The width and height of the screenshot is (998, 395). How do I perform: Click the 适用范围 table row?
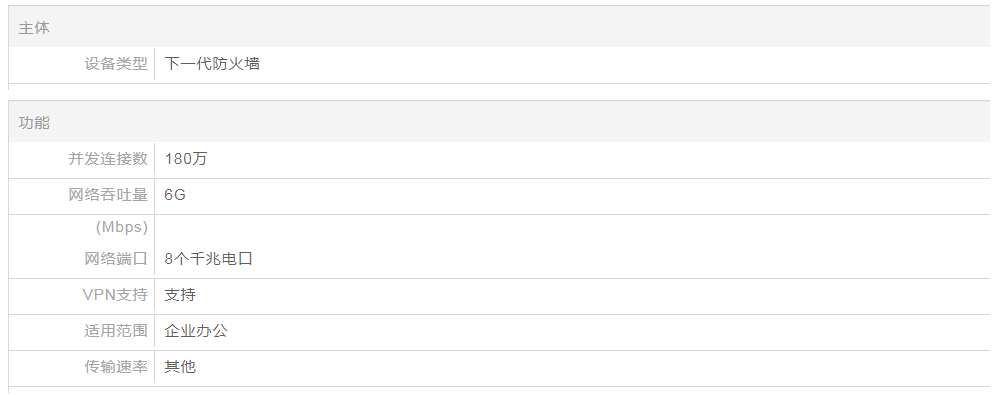(499, 331)
